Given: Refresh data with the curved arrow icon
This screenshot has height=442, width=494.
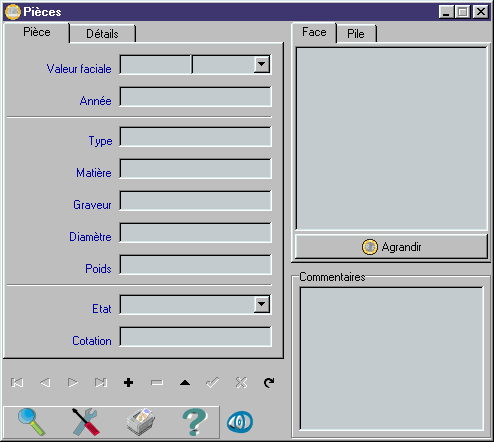Looking at the screenshot, I should (269, 382).
